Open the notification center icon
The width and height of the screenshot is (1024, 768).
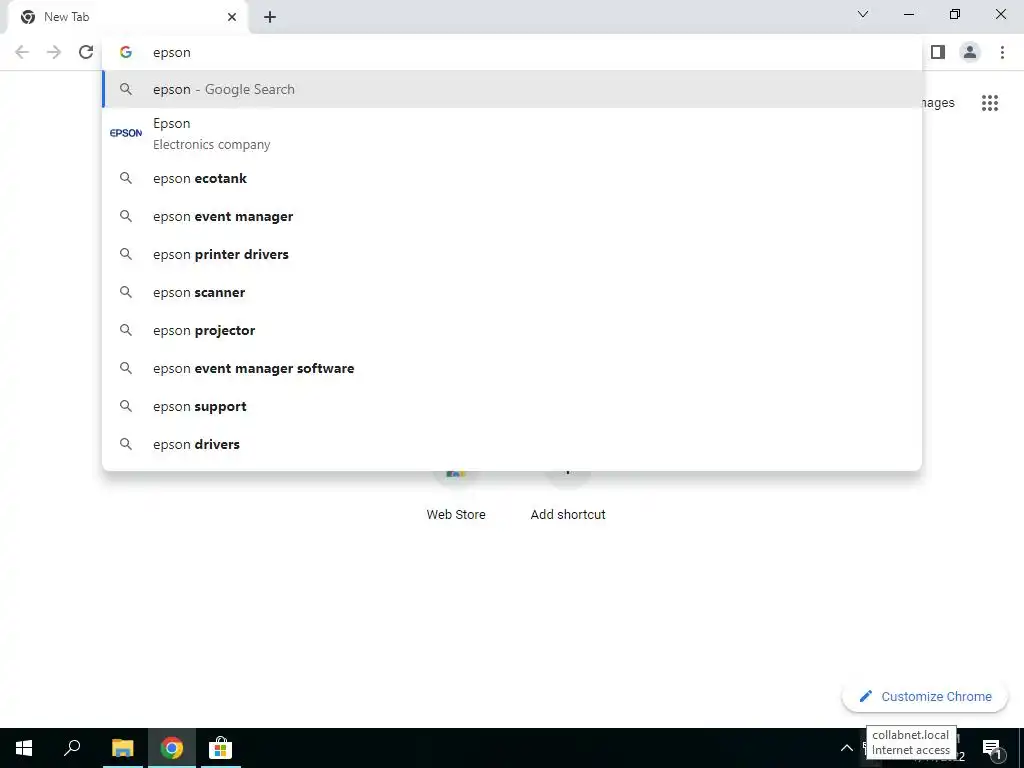coord(991,748)
